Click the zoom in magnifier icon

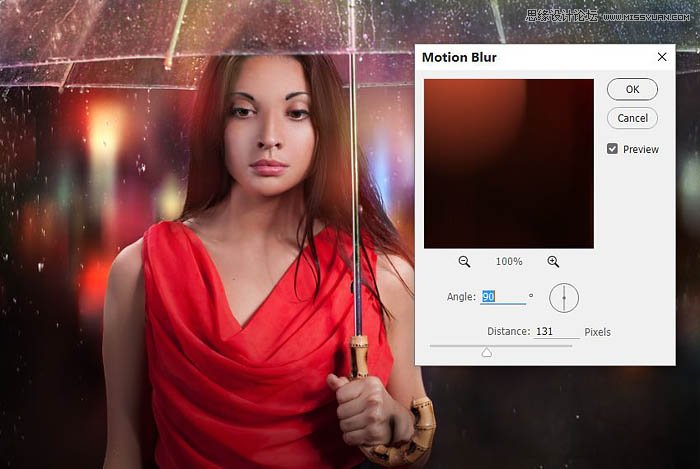coord(553,261)
